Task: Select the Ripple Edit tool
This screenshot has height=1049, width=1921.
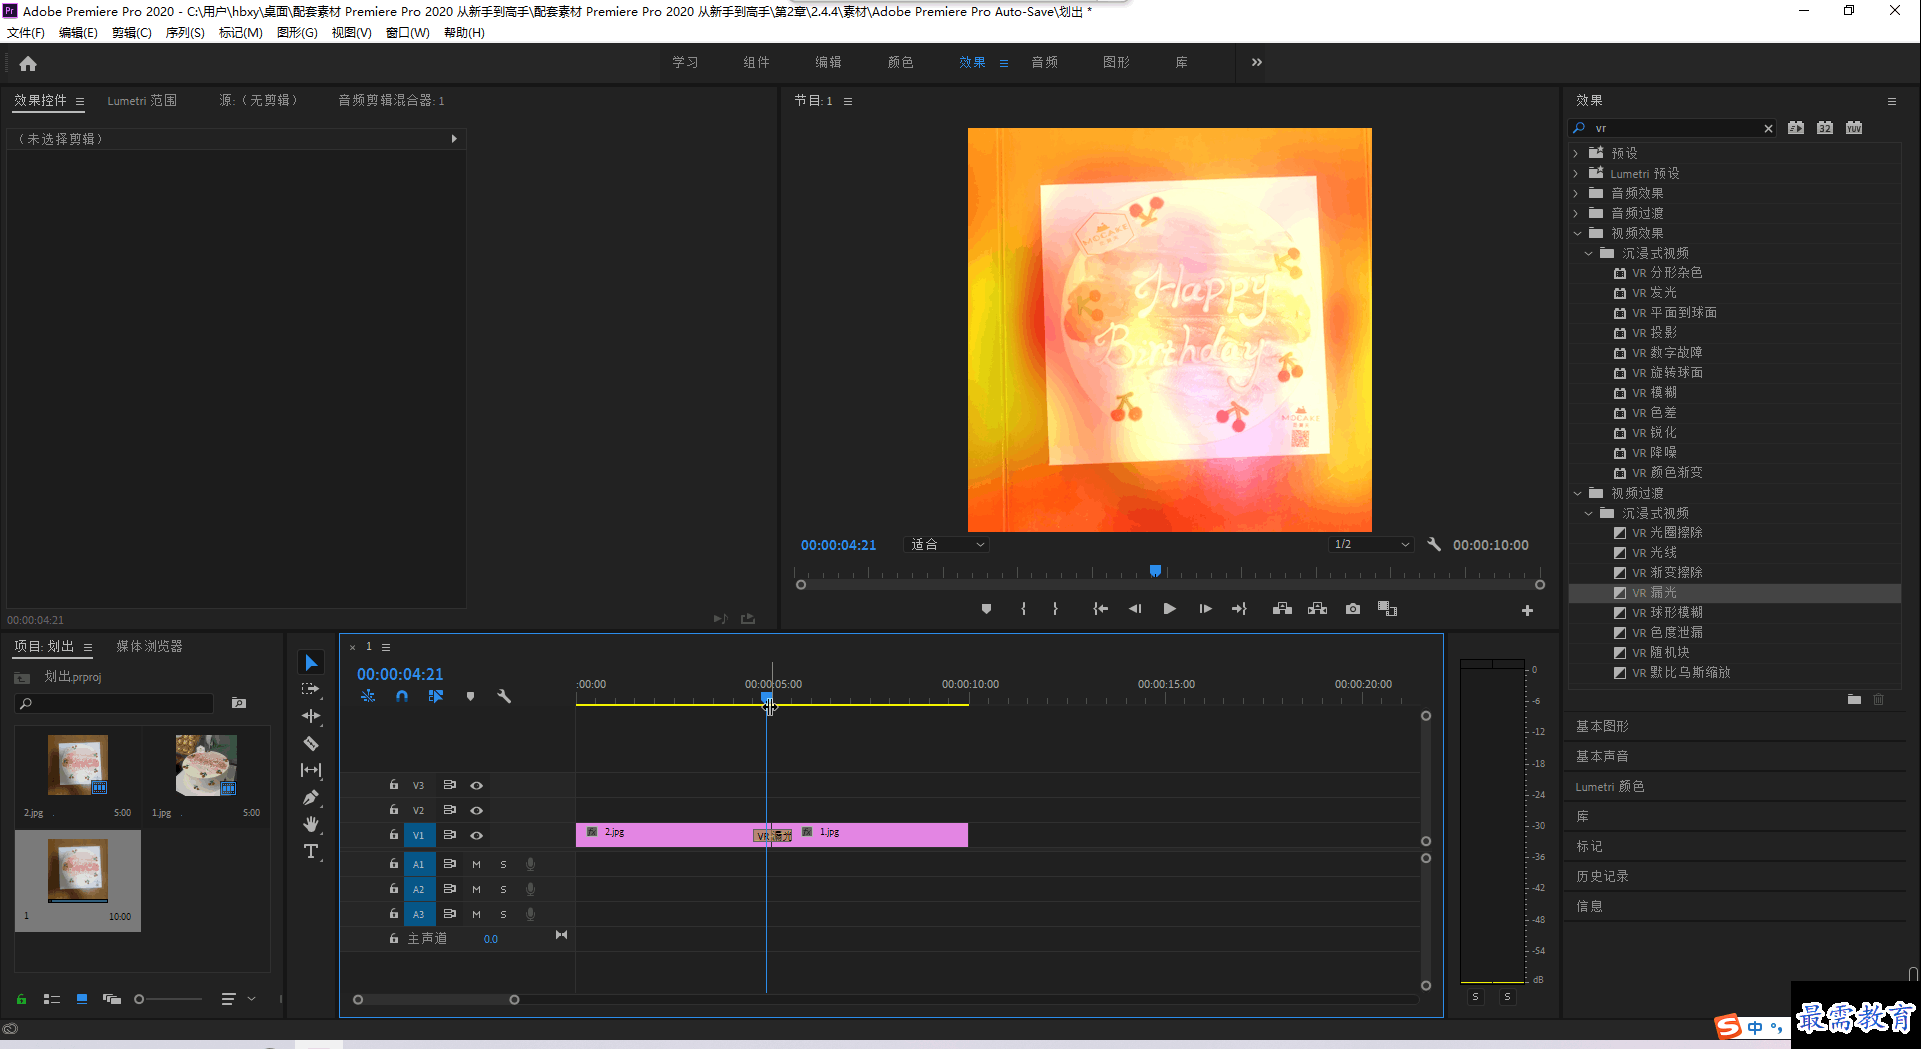Action: tap(311, 716)
